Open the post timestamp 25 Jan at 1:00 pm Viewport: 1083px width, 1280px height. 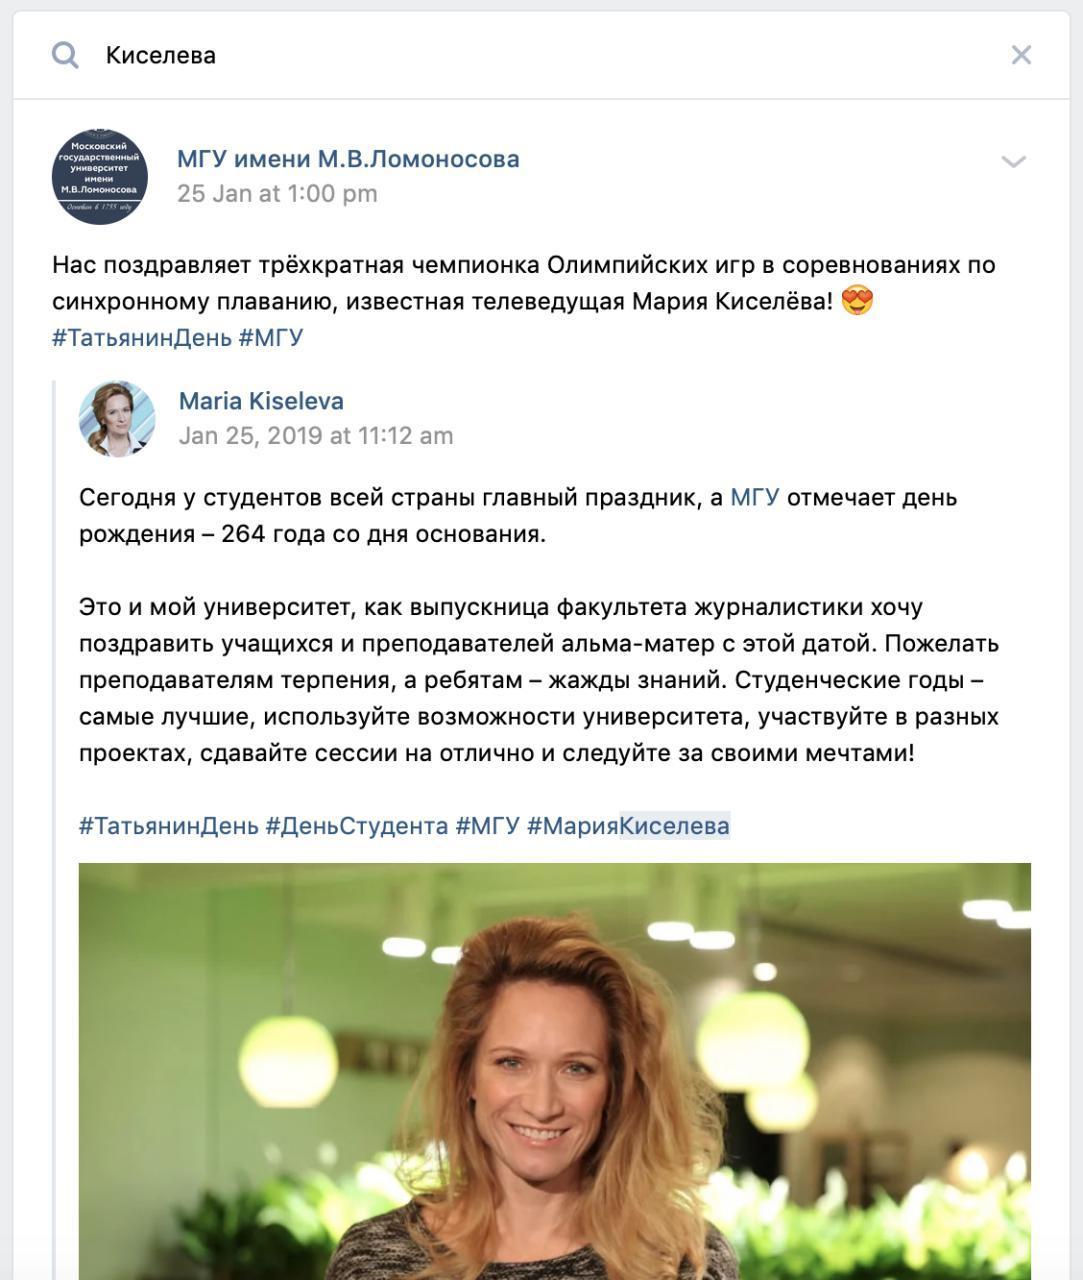coord(277,194)
